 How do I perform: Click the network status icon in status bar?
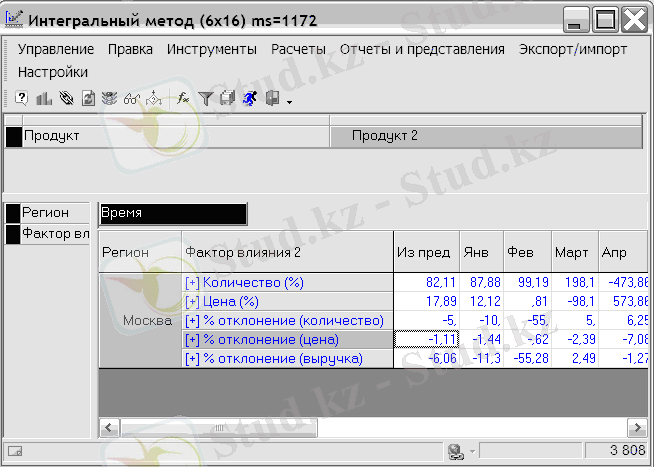click(455, 452)
